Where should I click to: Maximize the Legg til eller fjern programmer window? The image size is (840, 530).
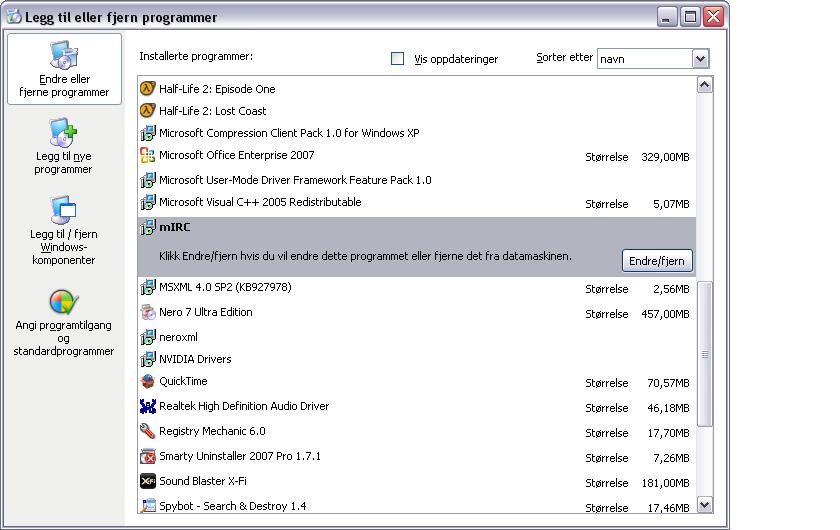pyautogui.click(x=691, y=17)
